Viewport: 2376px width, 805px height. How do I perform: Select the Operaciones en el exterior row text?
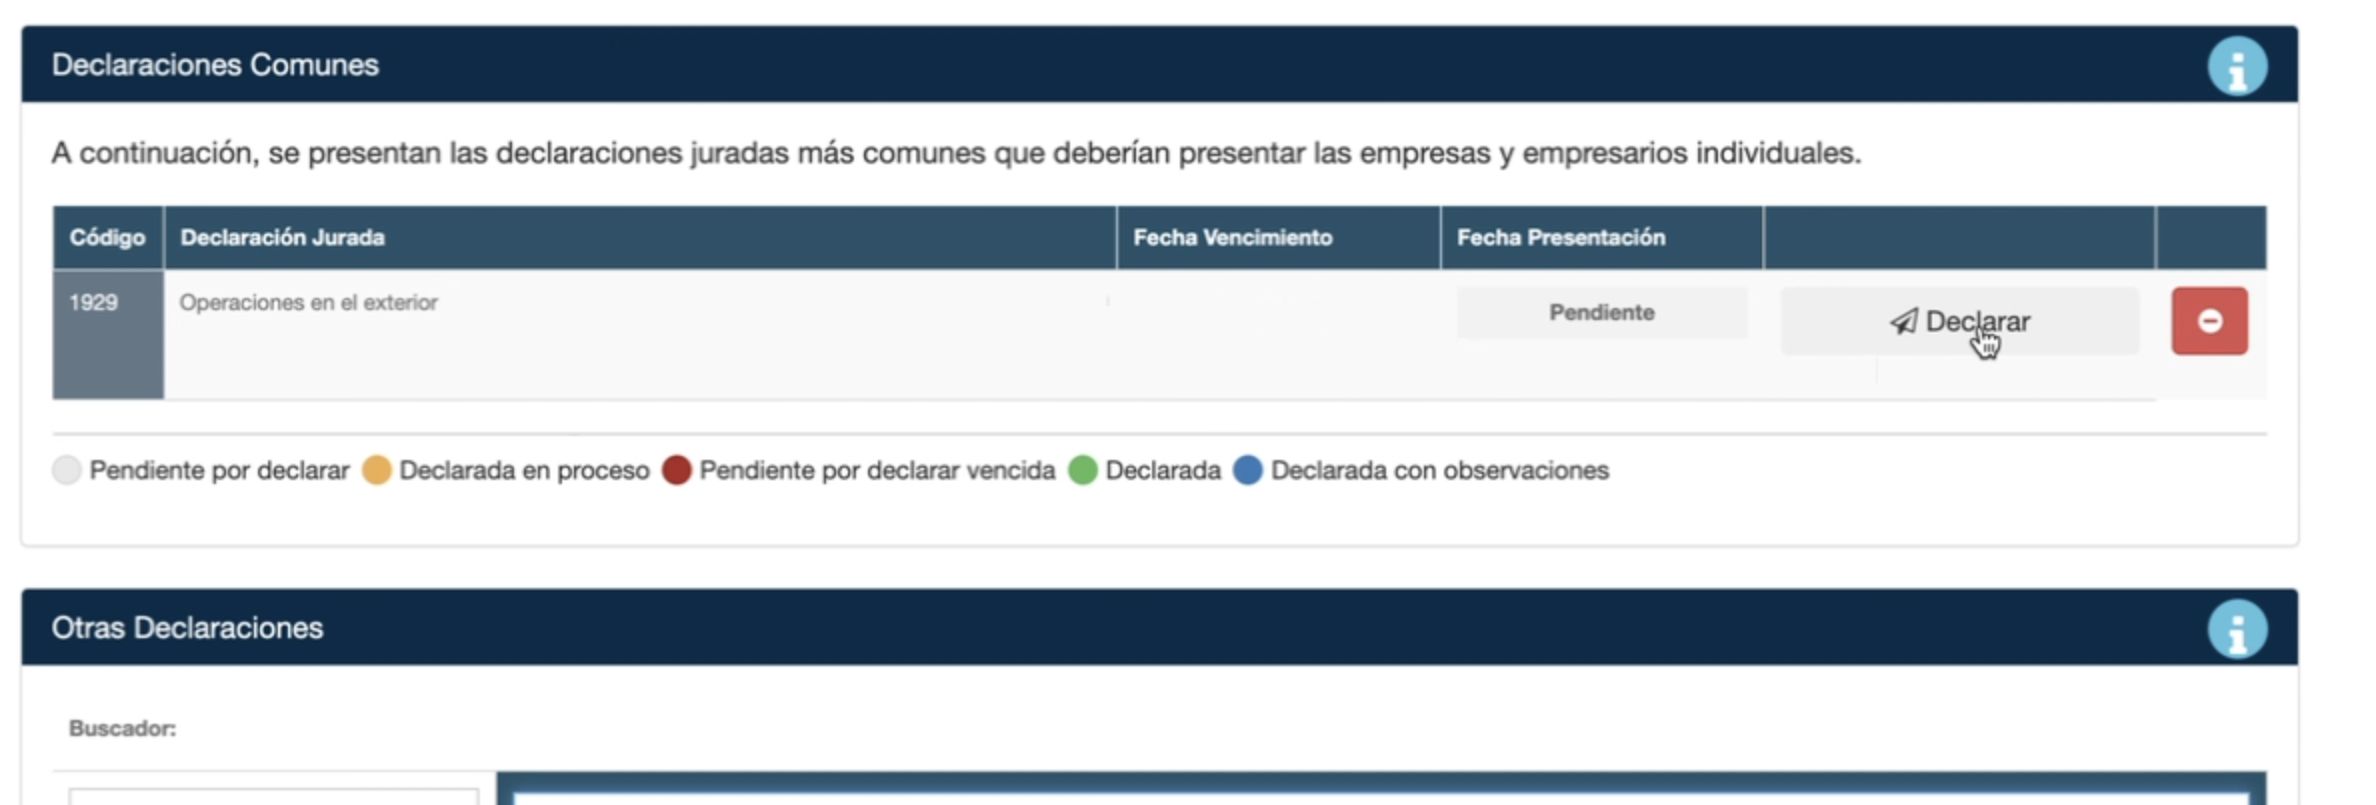pyautogui.click(x=308, y=303)
